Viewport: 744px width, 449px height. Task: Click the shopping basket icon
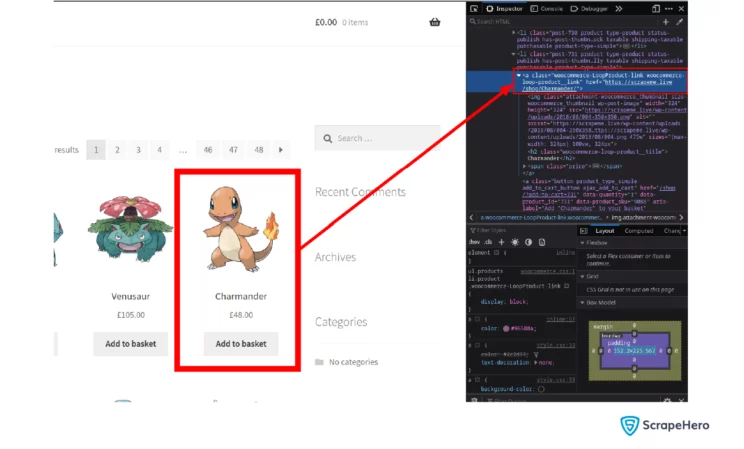point(435,22)
